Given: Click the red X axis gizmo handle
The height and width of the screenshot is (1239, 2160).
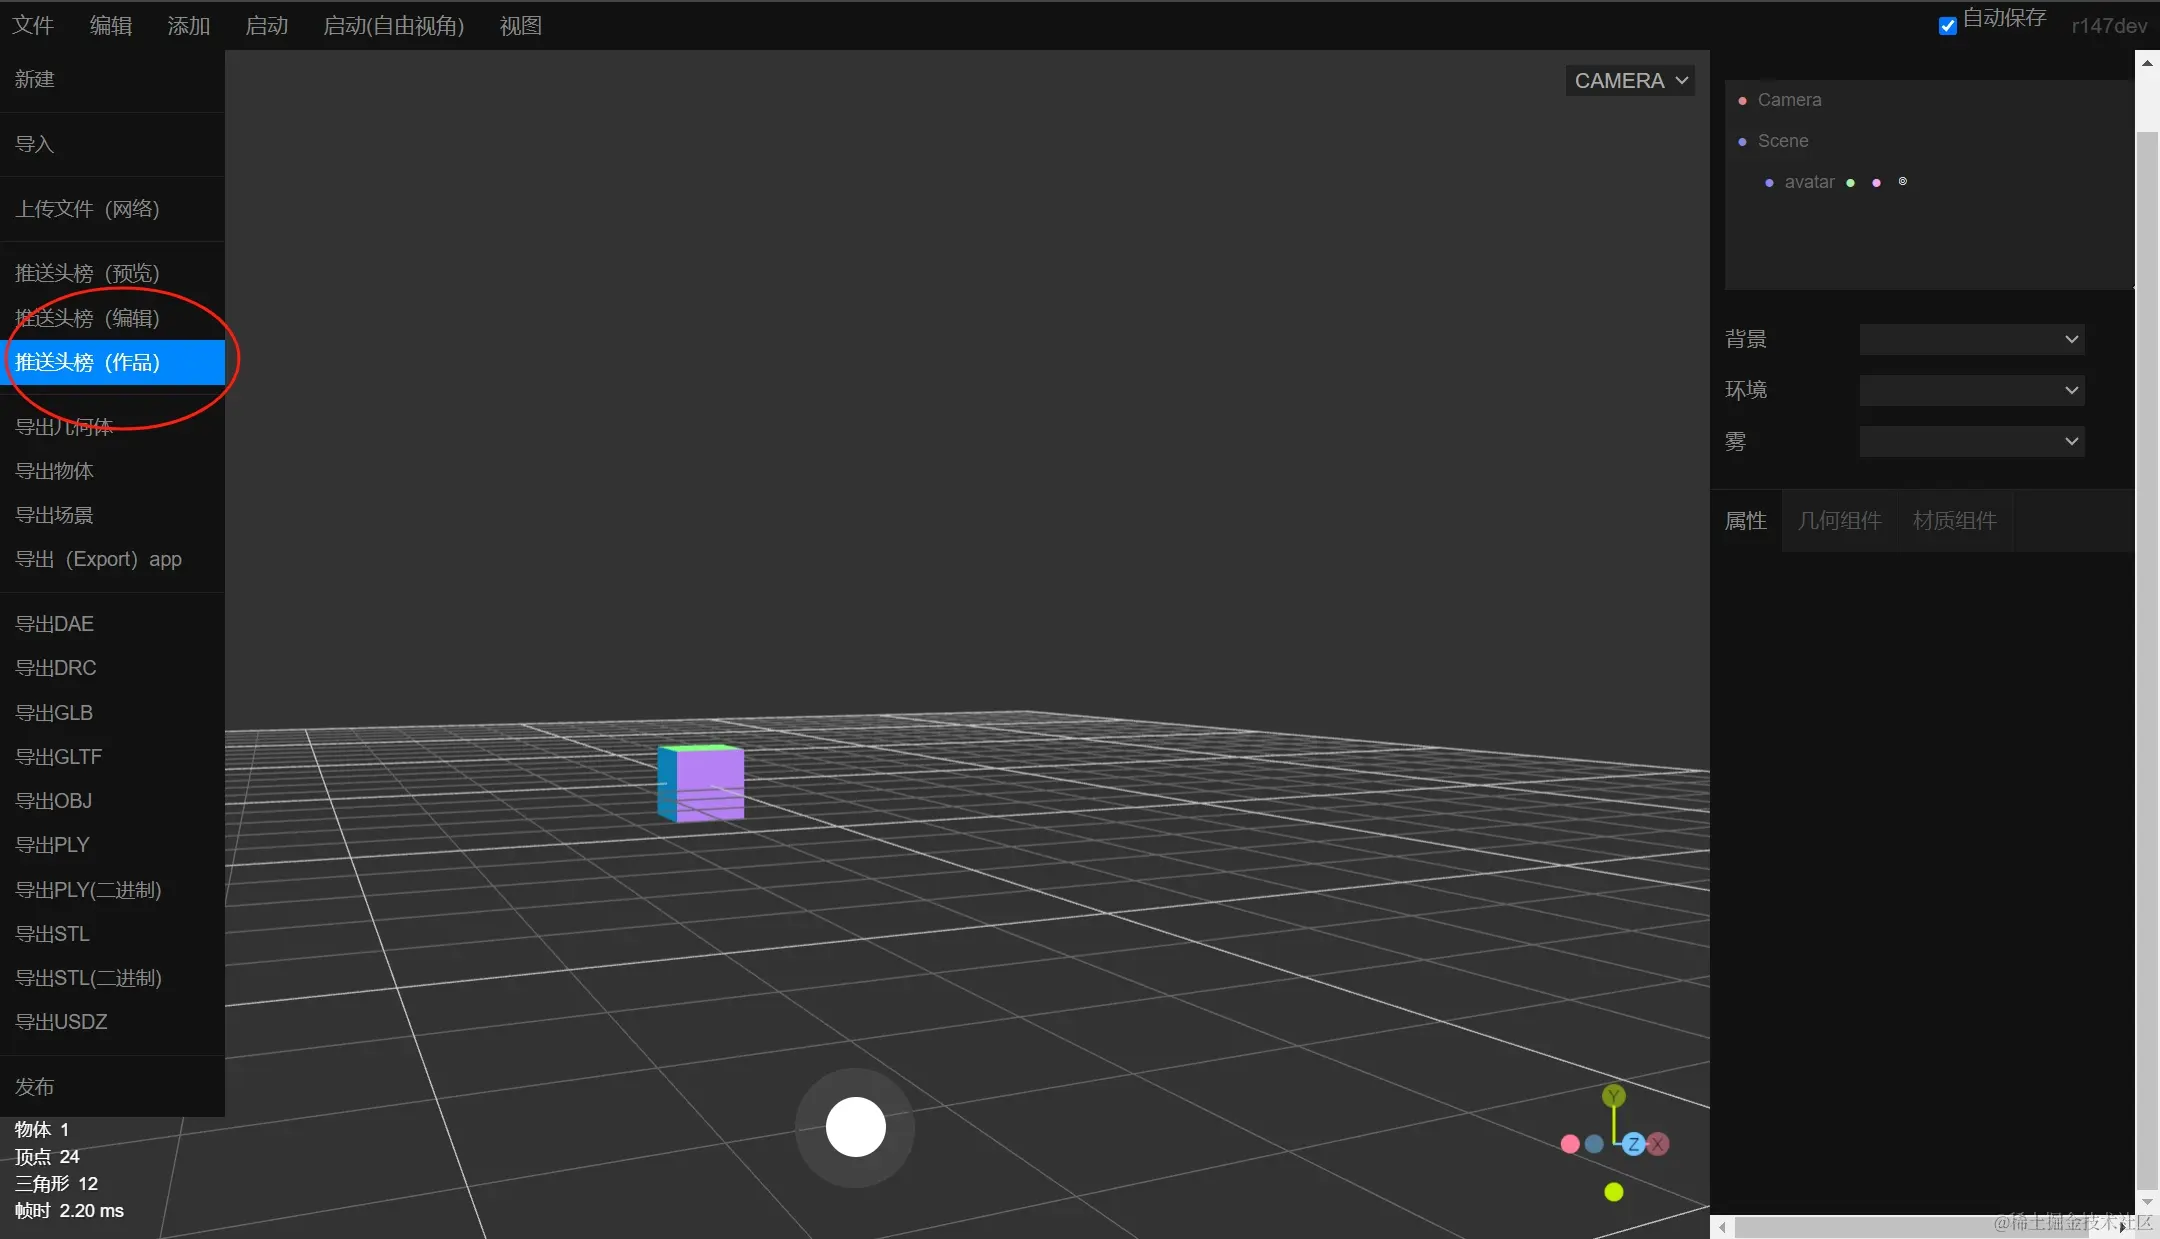Looking at the screenshot, I should pos(1658,1144).
